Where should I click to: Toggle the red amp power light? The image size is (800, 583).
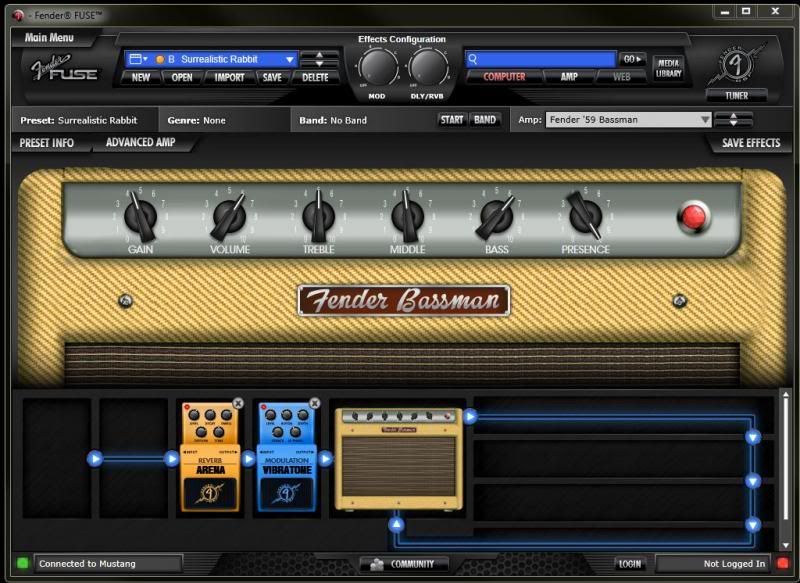click(692, 217)
